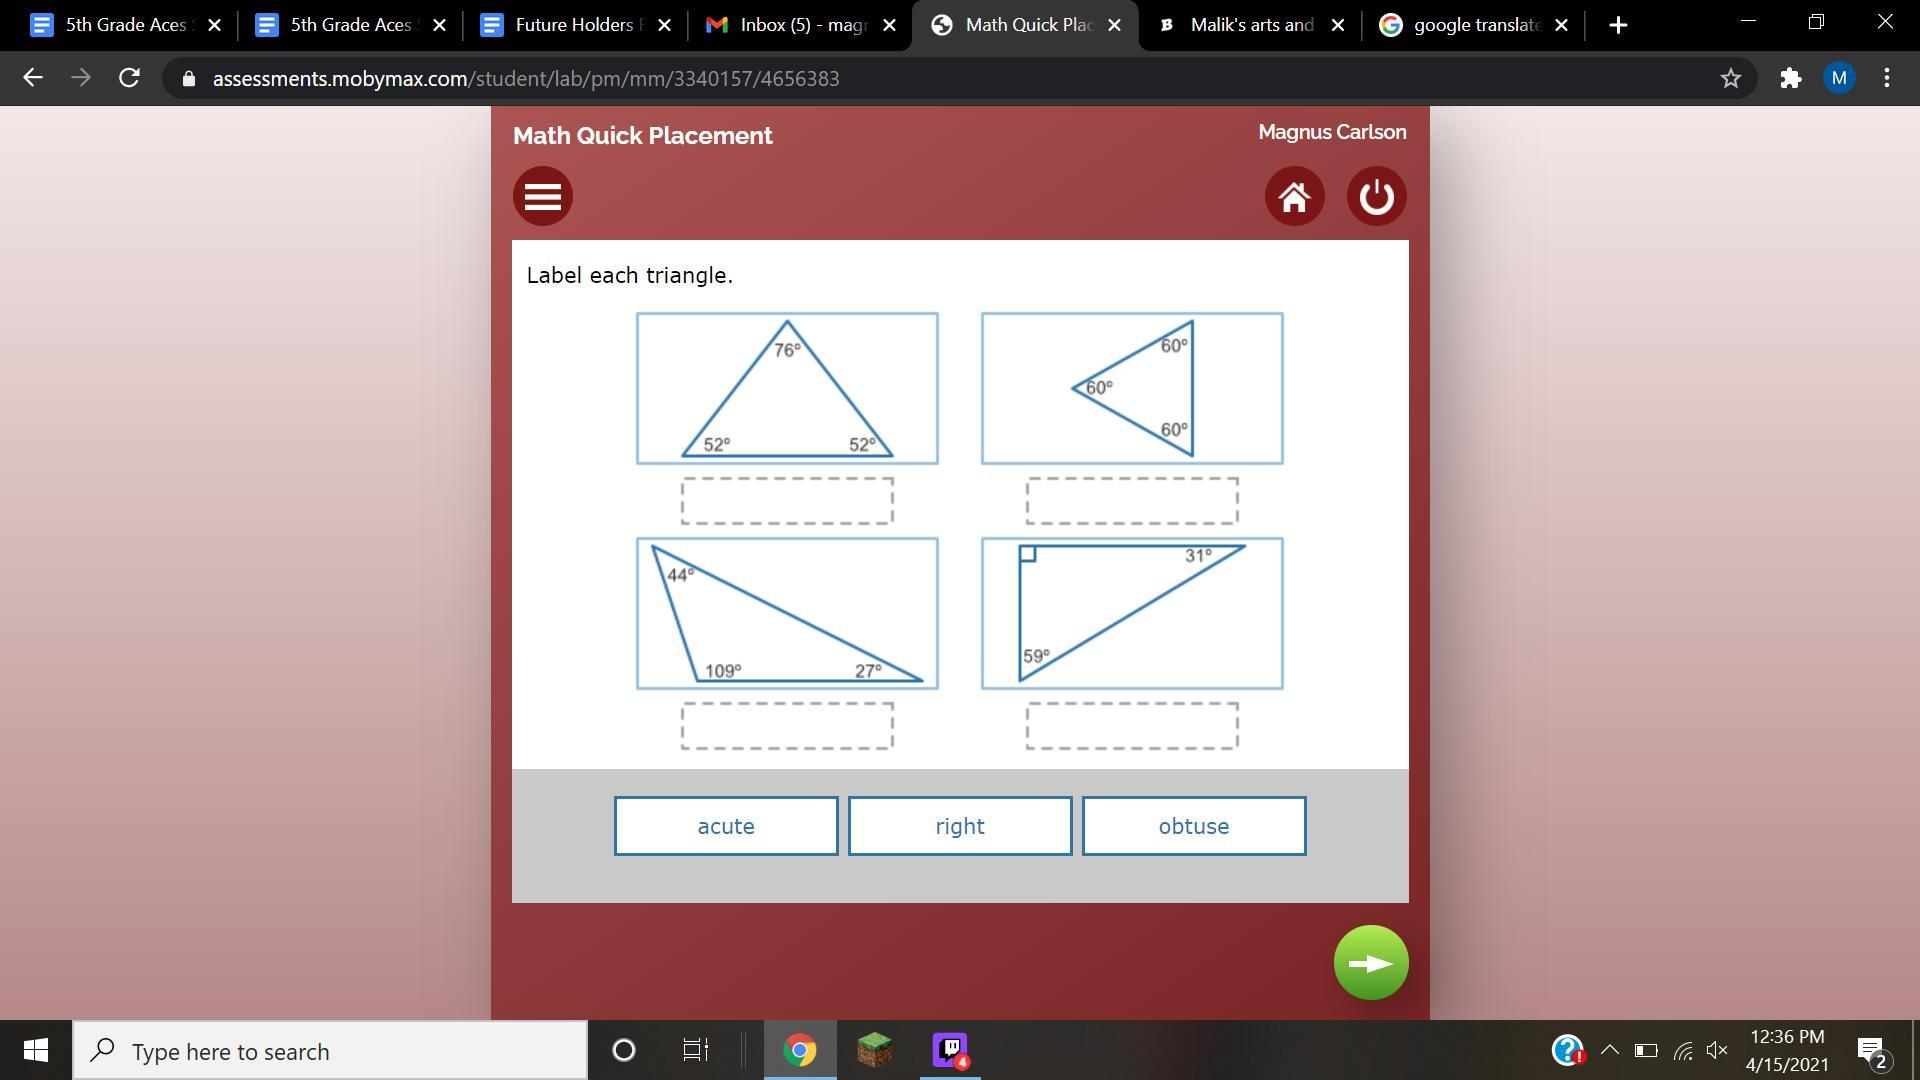Select the acute answer tile
The height and width of the screenshot is (1080, 1920).
tap(726, 826)
